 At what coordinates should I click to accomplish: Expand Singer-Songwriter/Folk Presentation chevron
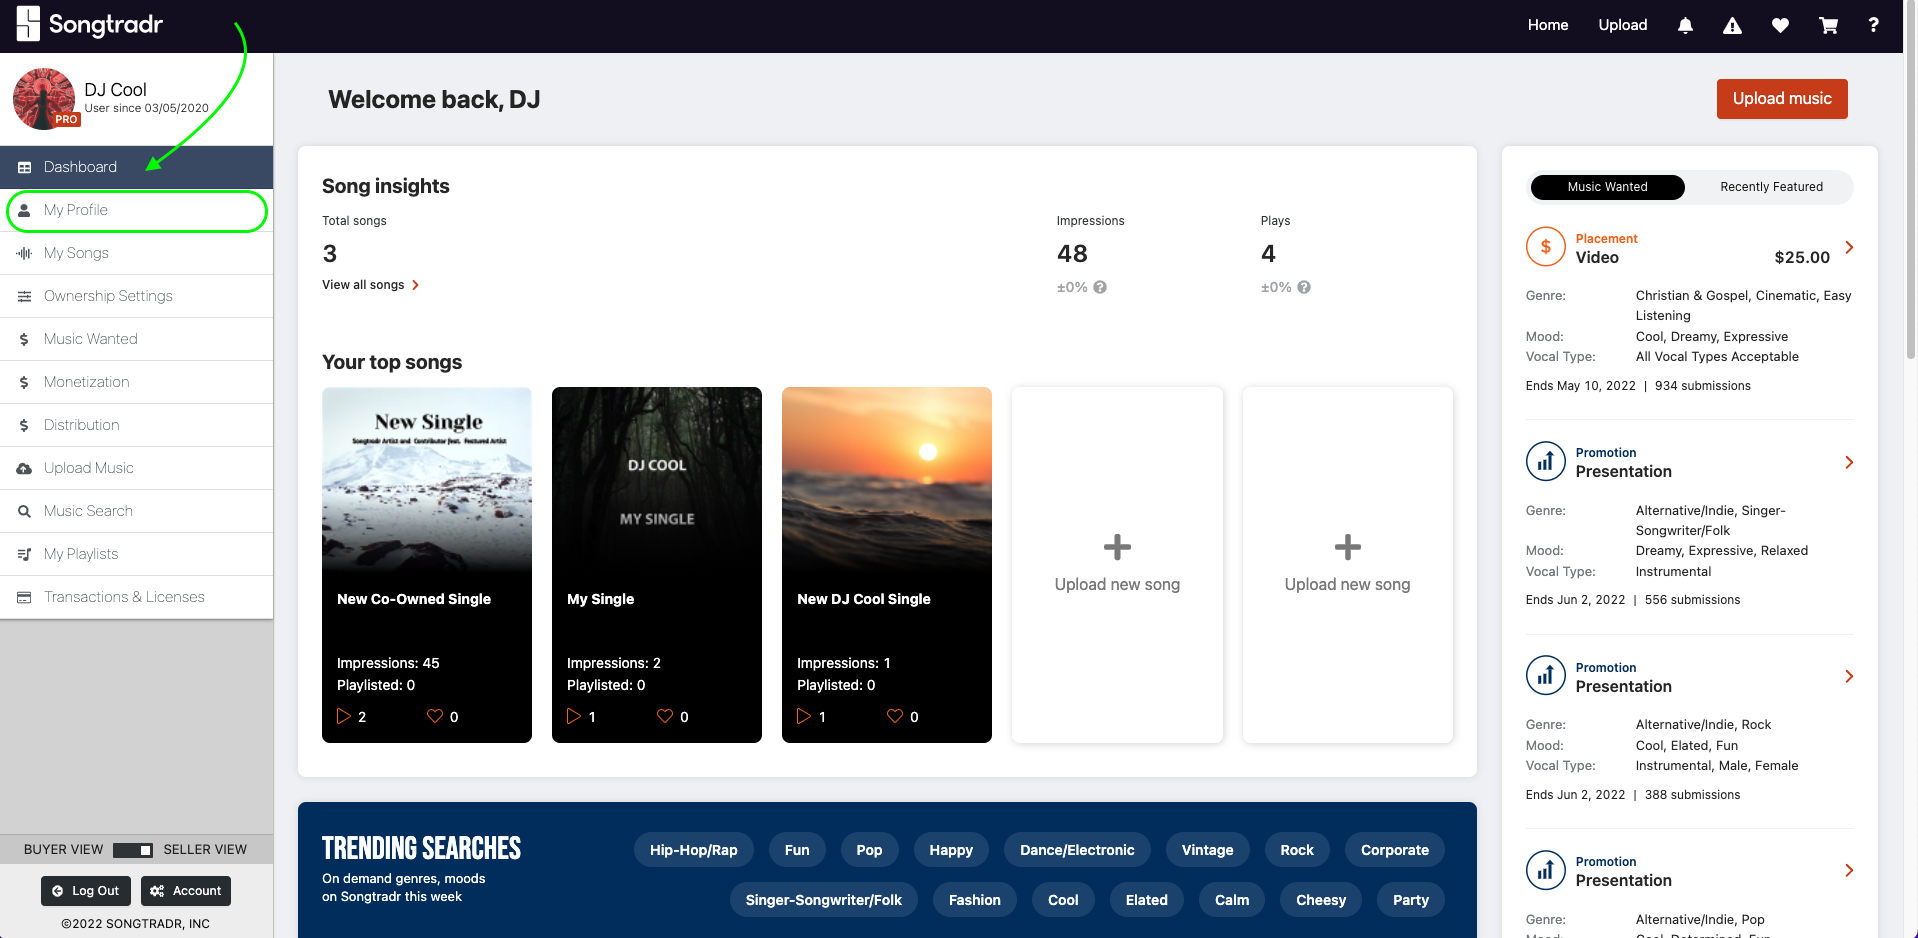coord(1849,462)
